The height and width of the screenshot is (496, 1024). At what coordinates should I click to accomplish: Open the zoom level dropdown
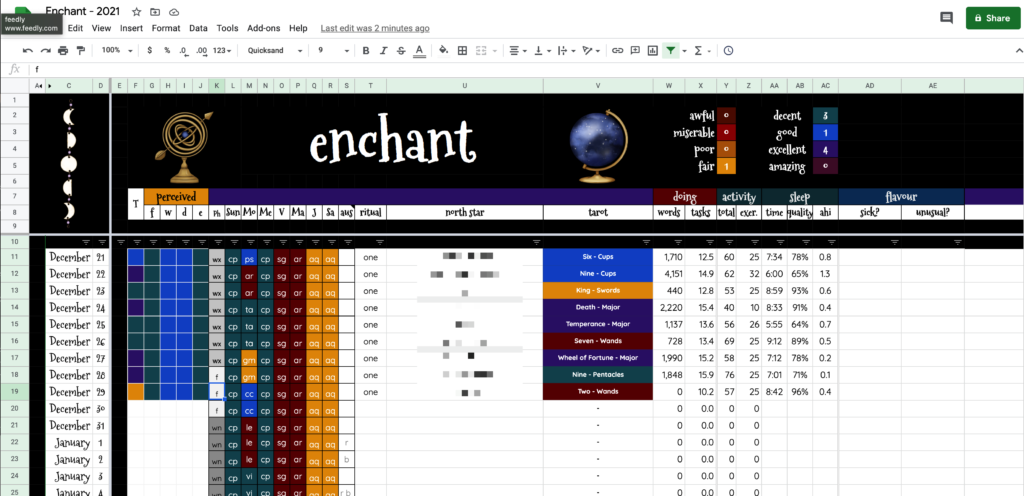117,50
